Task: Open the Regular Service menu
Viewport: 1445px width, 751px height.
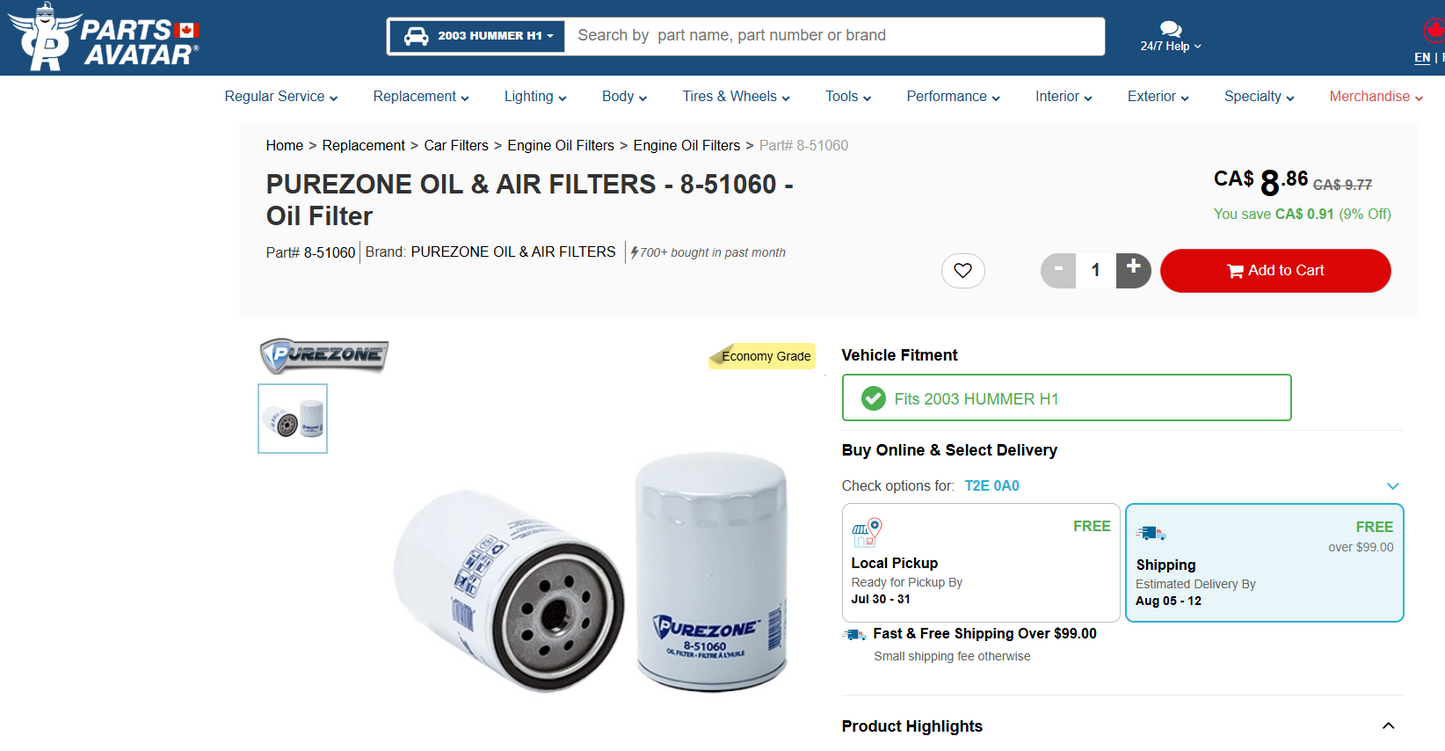Action: pyautogui.click(x=281, y=97)
